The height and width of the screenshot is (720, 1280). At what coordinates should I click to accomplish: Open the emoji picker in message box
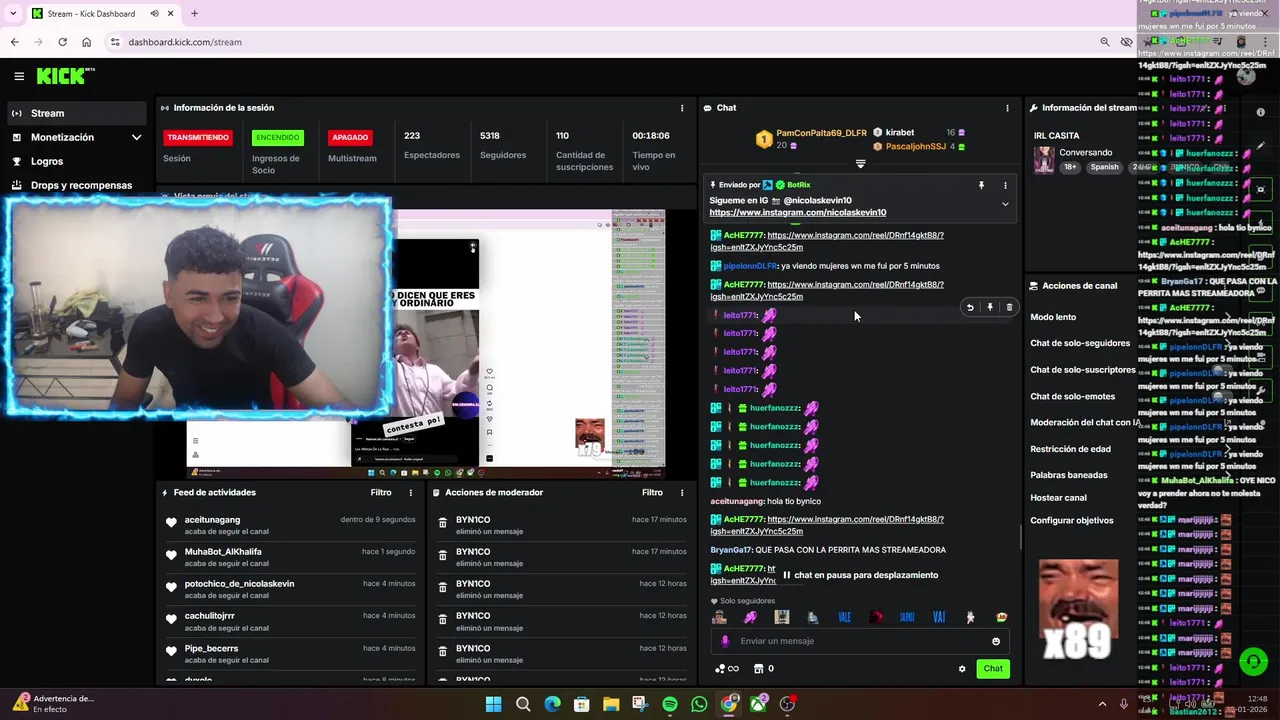996,641
